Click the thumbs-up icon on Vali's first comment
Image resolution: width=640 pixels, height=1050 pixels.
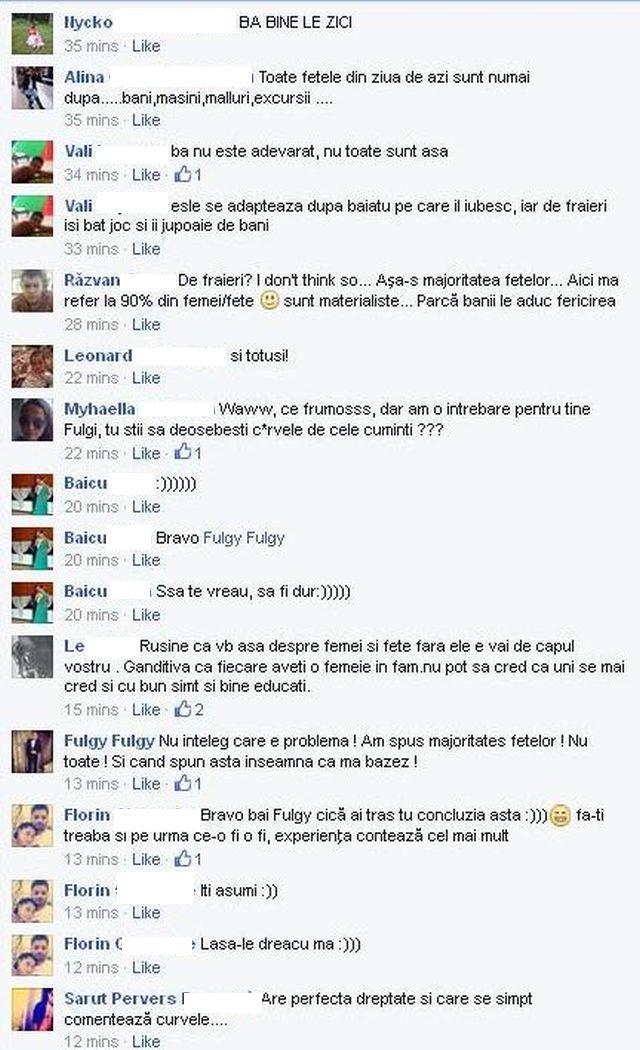click(x=183, y=174)
